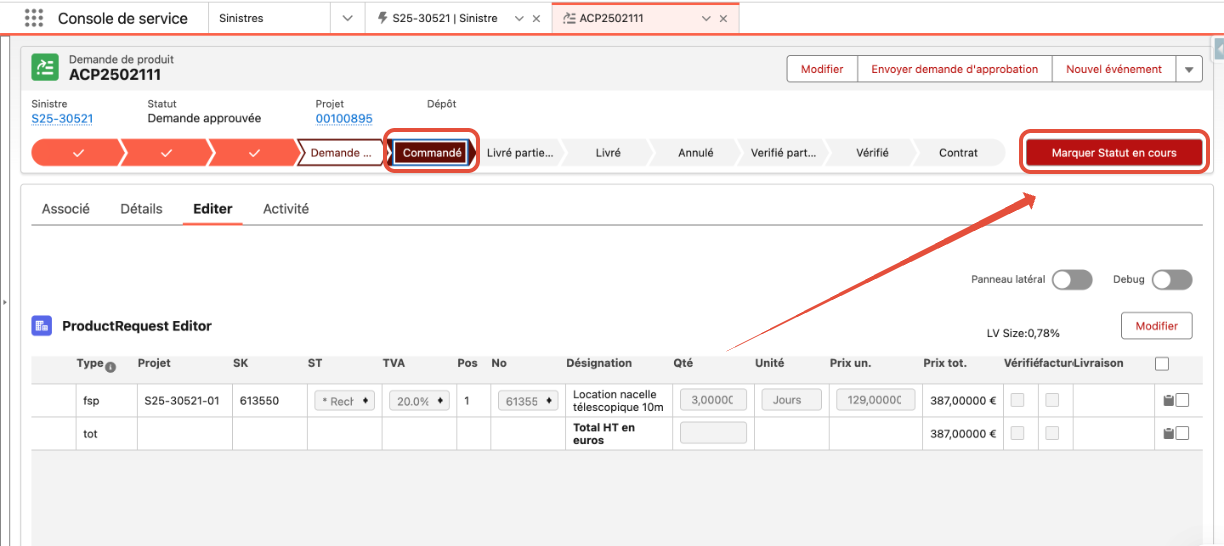Switch to the Associé tab
This screenshot has height=546, width=1224.
tap(66, 209)
